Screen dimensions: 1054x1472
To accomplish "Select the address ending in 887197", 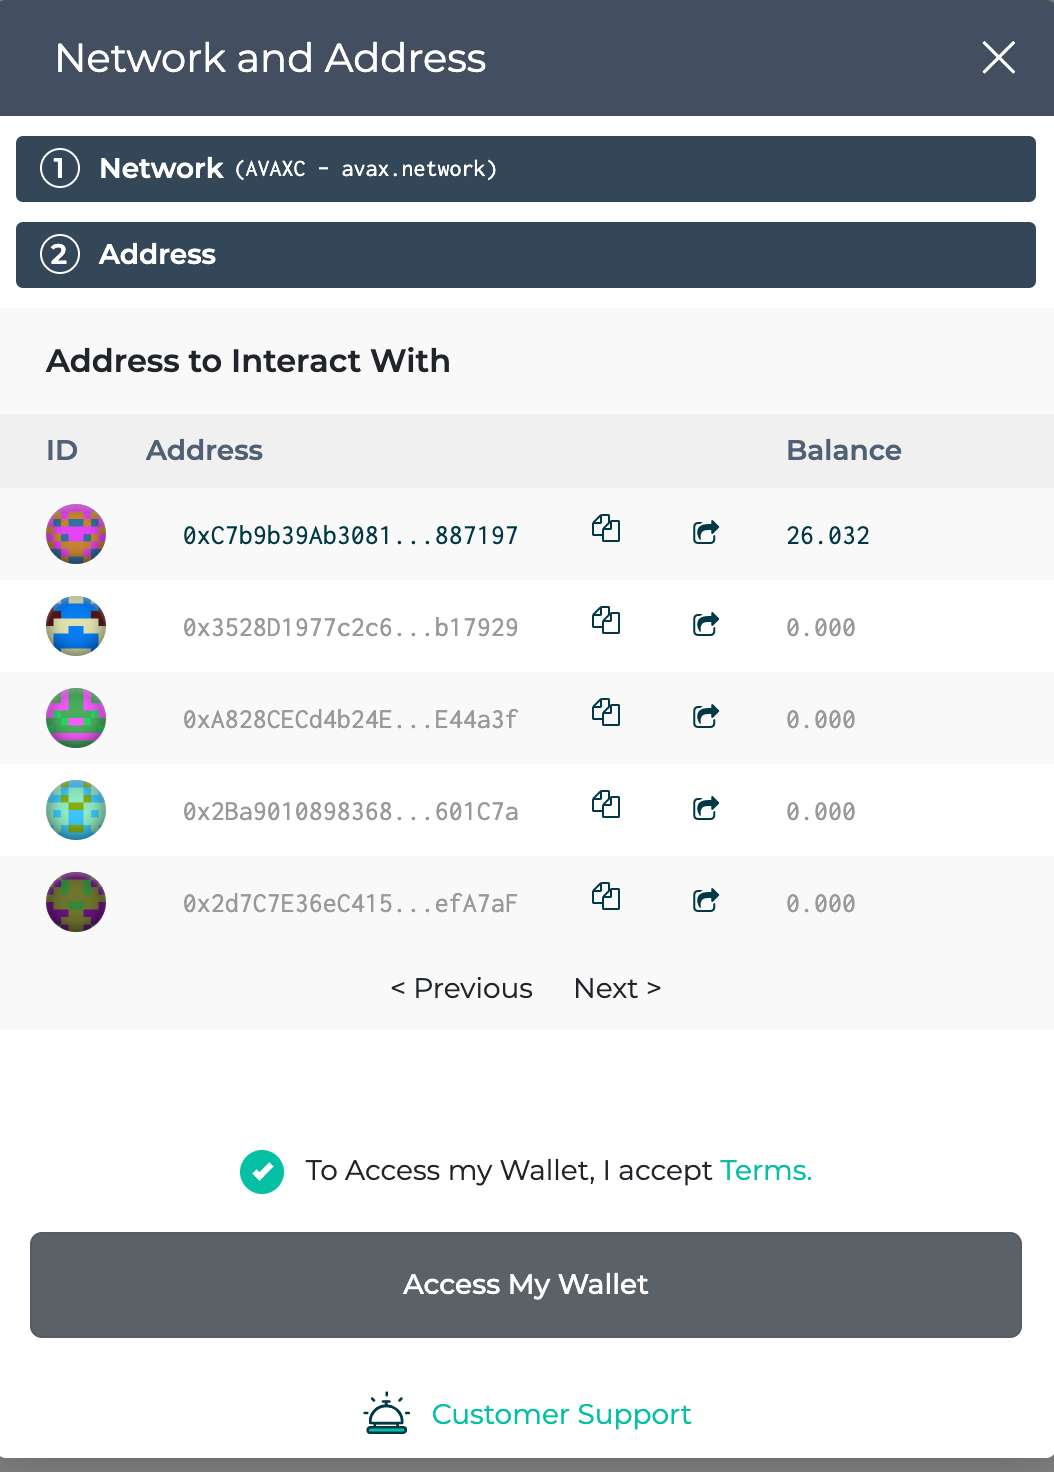I will click(x=352, y=535).
